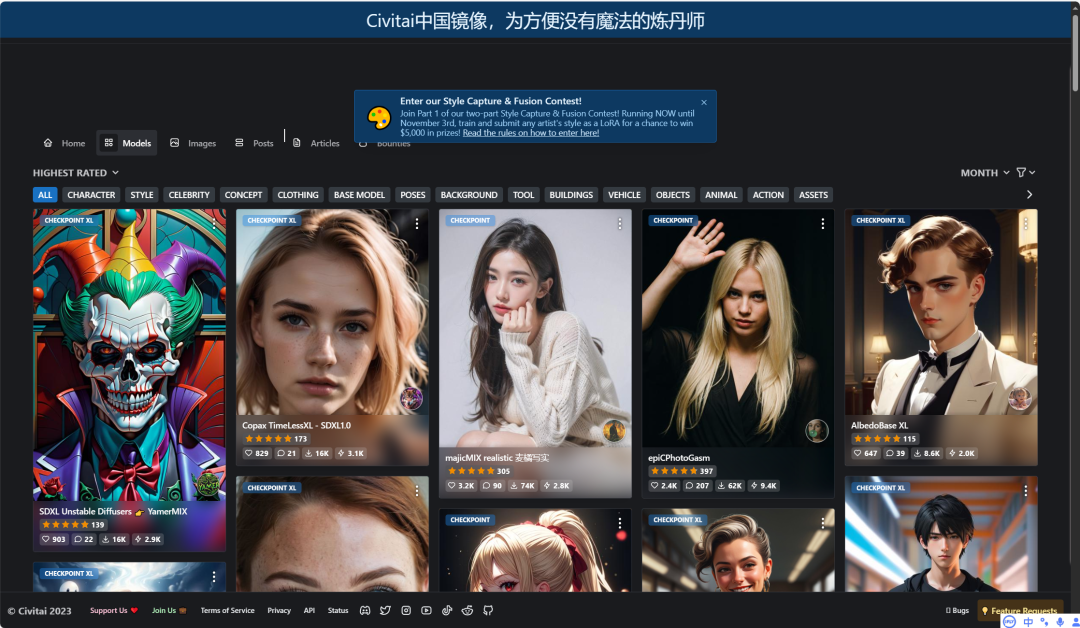Filter by CONCEPT category

point(243,195)
